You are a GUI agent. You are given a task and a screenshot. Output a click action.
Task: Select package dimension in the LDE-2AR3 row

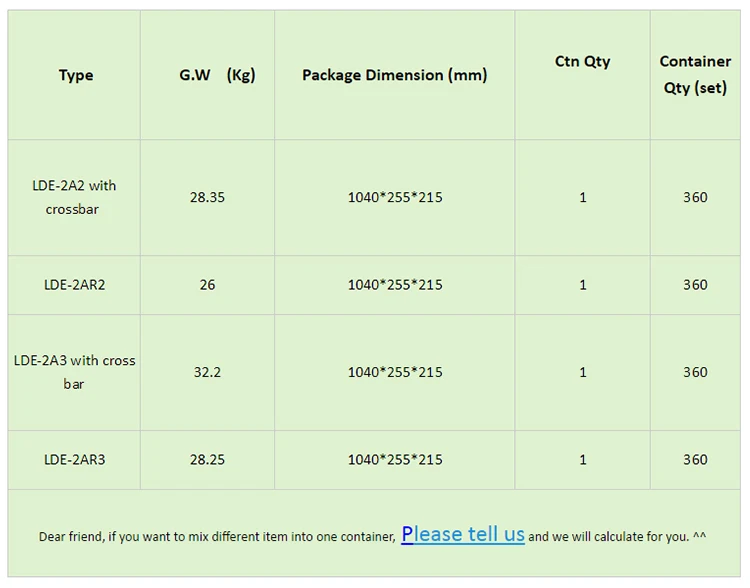click(x=395, y=460)
